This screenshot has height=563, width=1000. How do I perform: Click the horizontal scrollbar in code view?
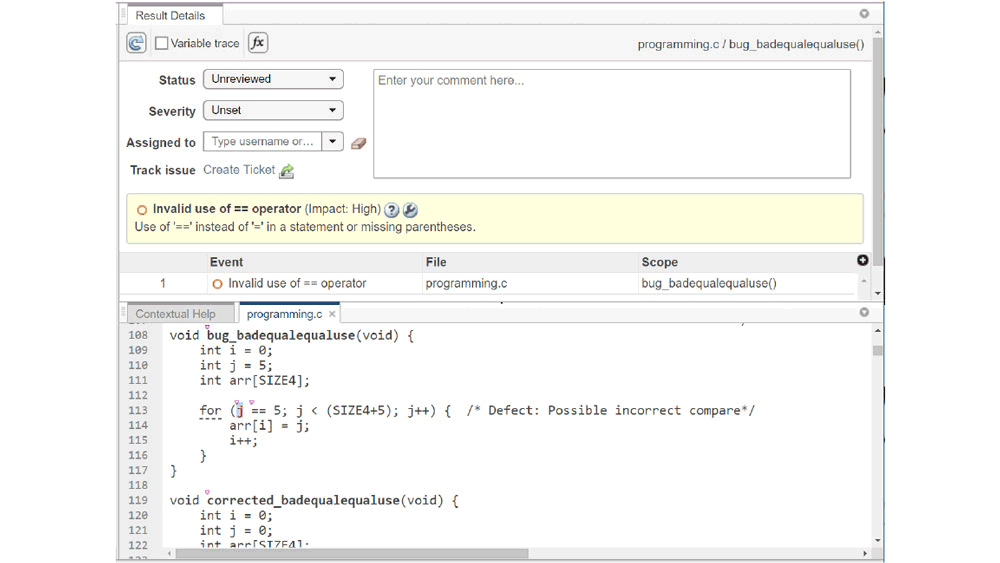point(350,553)
